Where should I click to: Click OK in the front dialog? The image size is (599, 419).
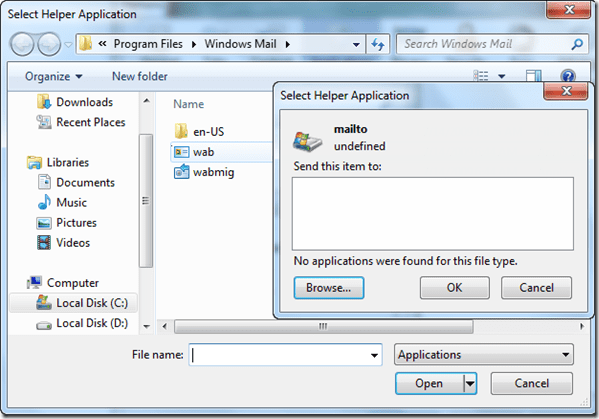[x=455, y=288]
